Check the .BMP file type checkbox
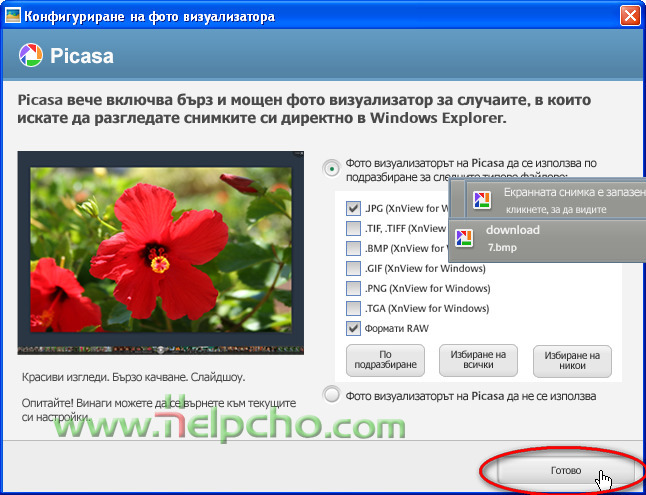The width and height of the screenshot is (646, 495). (x=353, y=249)
